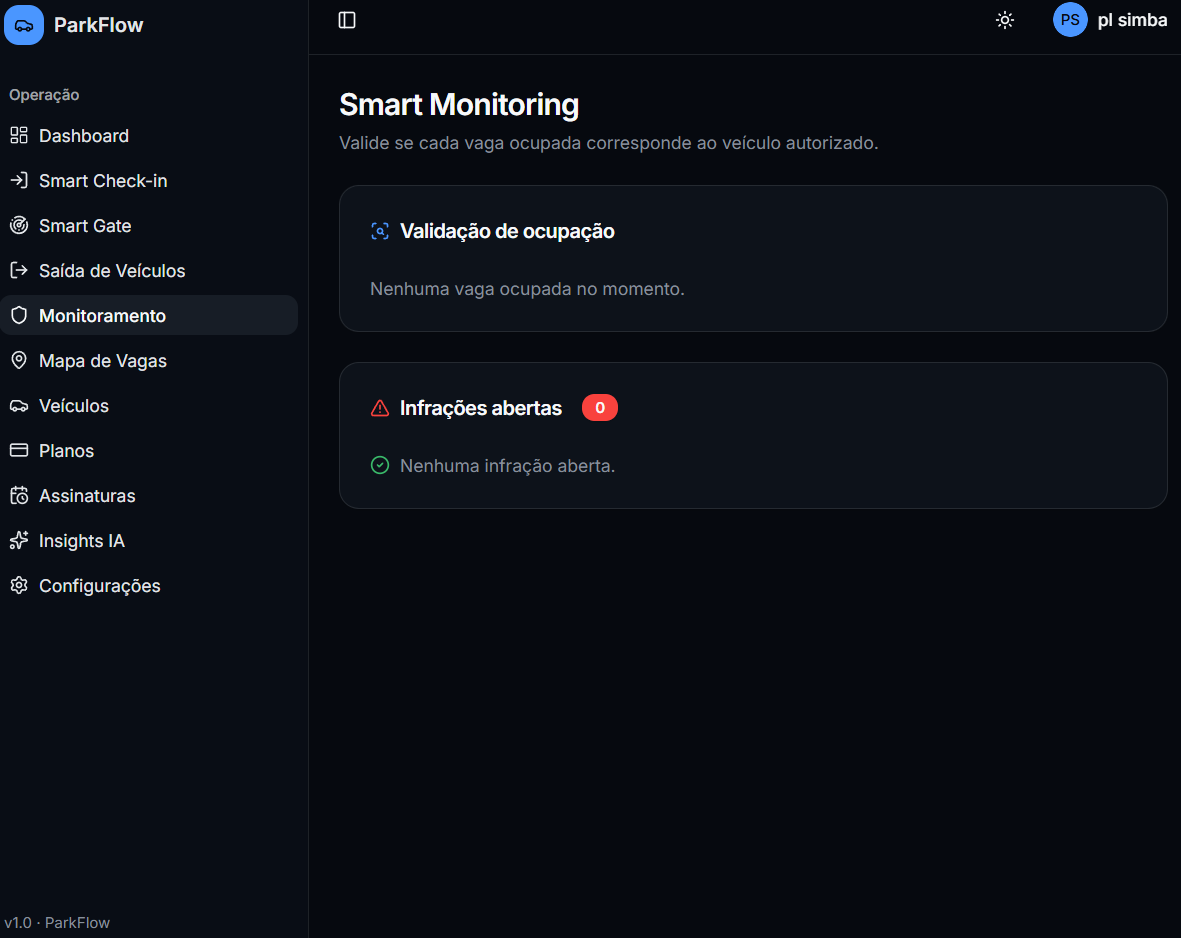Click the ParkFlow brand name link
1181x938 pixels.
click(x=99, y=25)
